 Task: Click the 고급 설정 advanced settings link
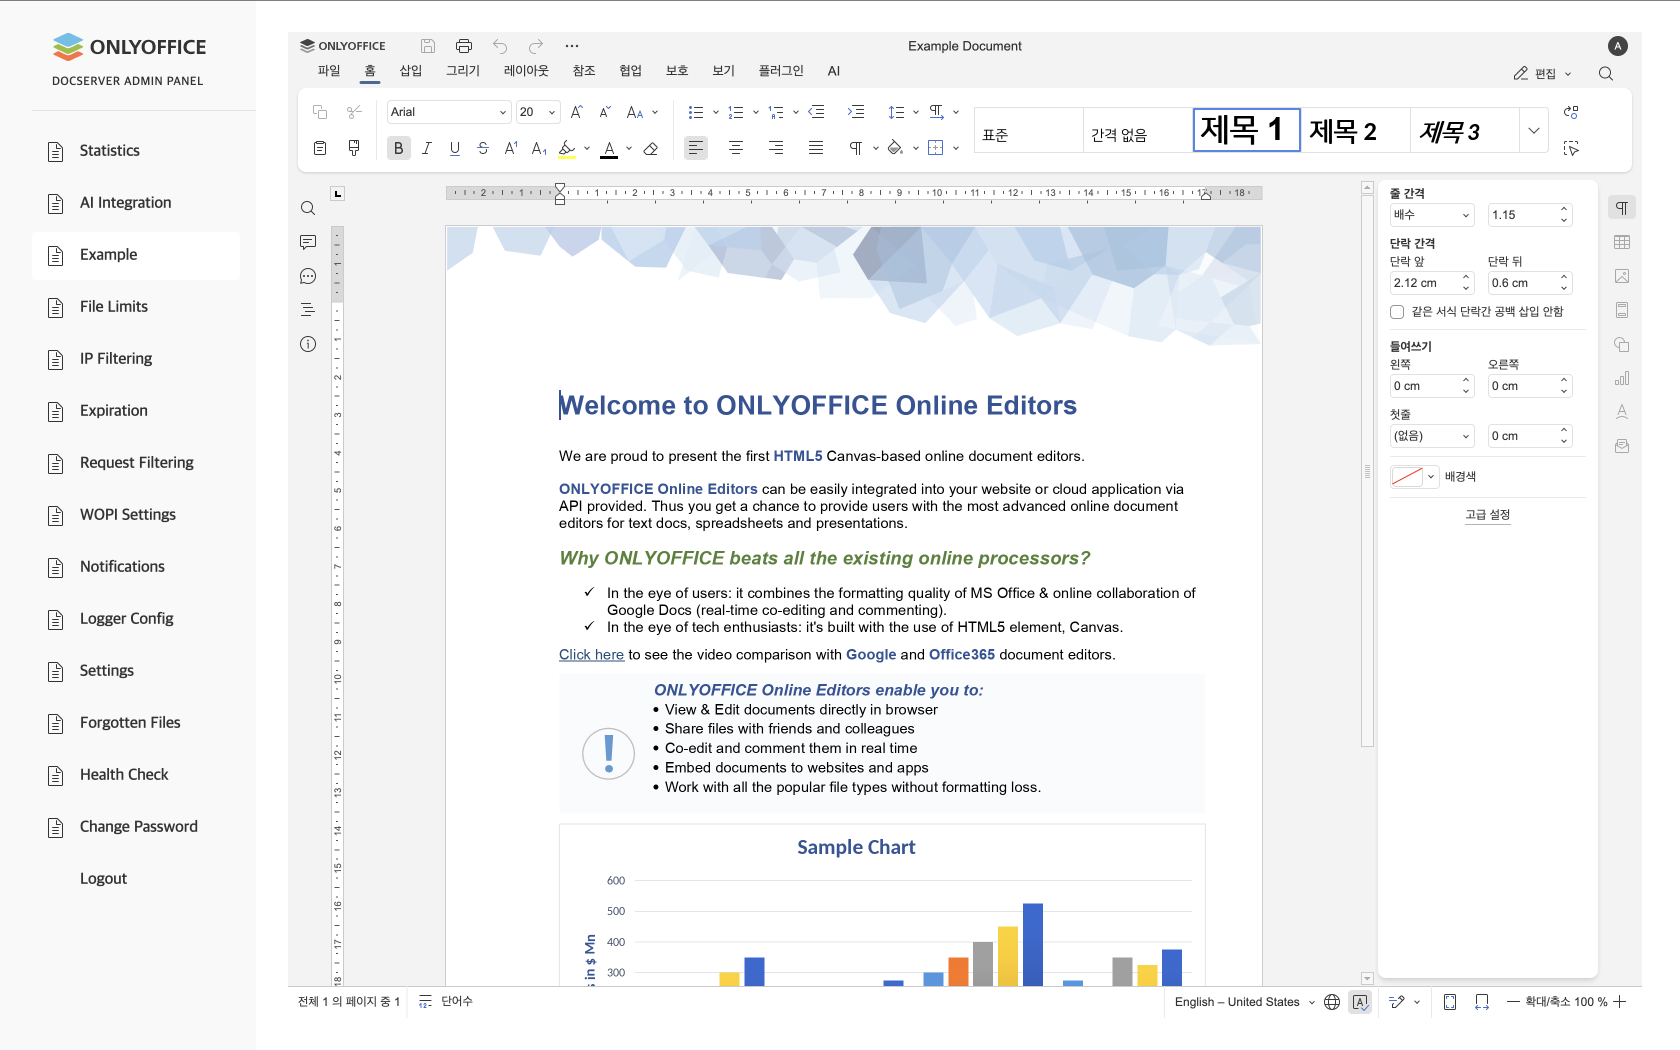(1487, 515)
